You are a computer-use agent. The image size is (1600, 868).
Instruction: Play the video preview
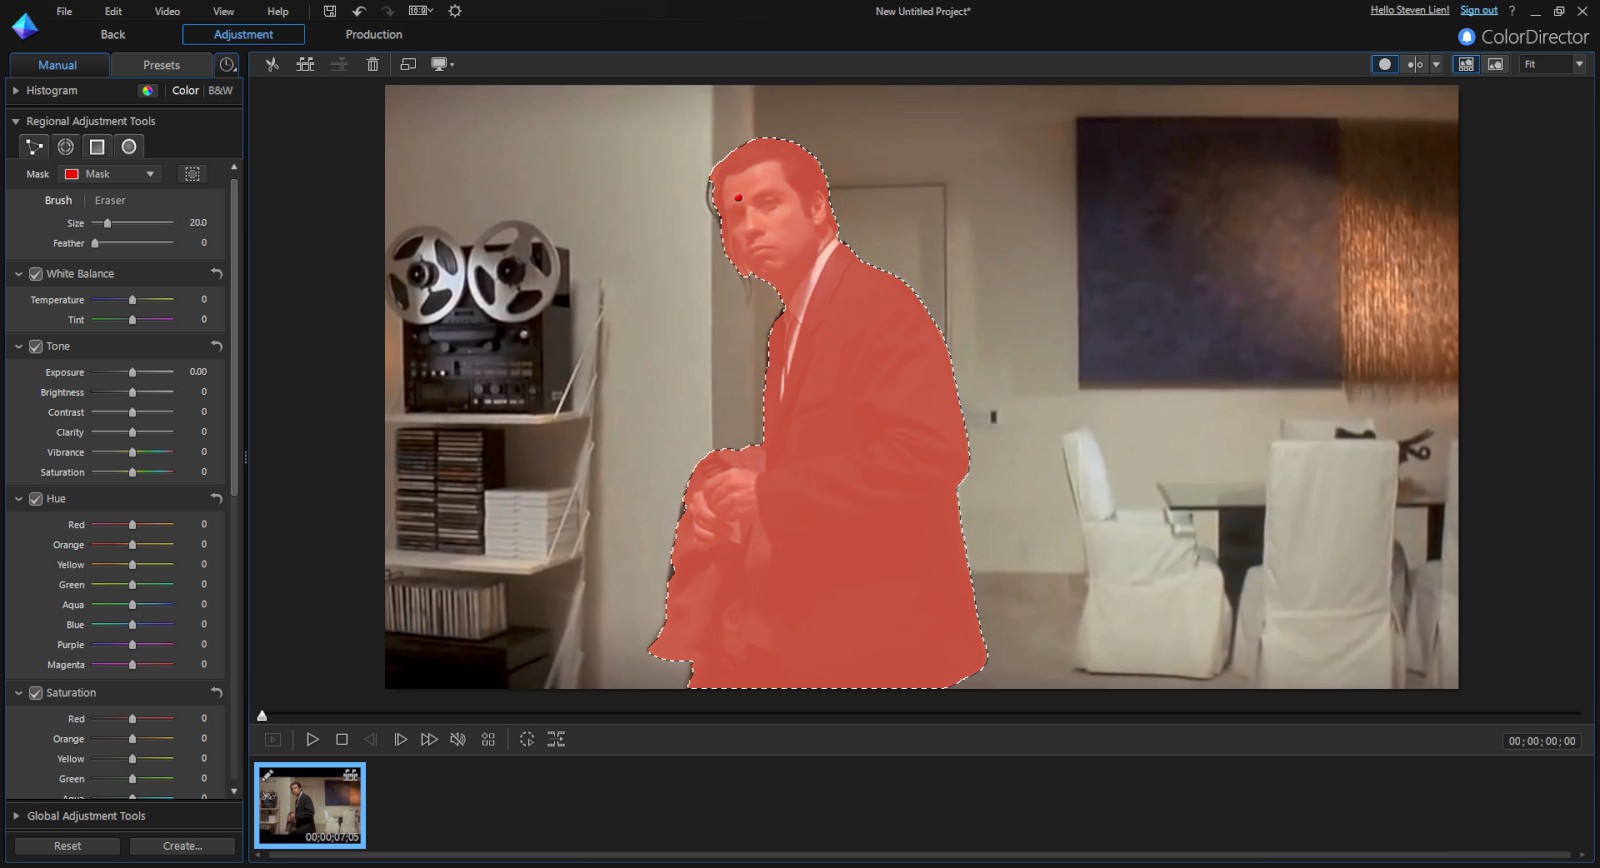pos(312,739)
